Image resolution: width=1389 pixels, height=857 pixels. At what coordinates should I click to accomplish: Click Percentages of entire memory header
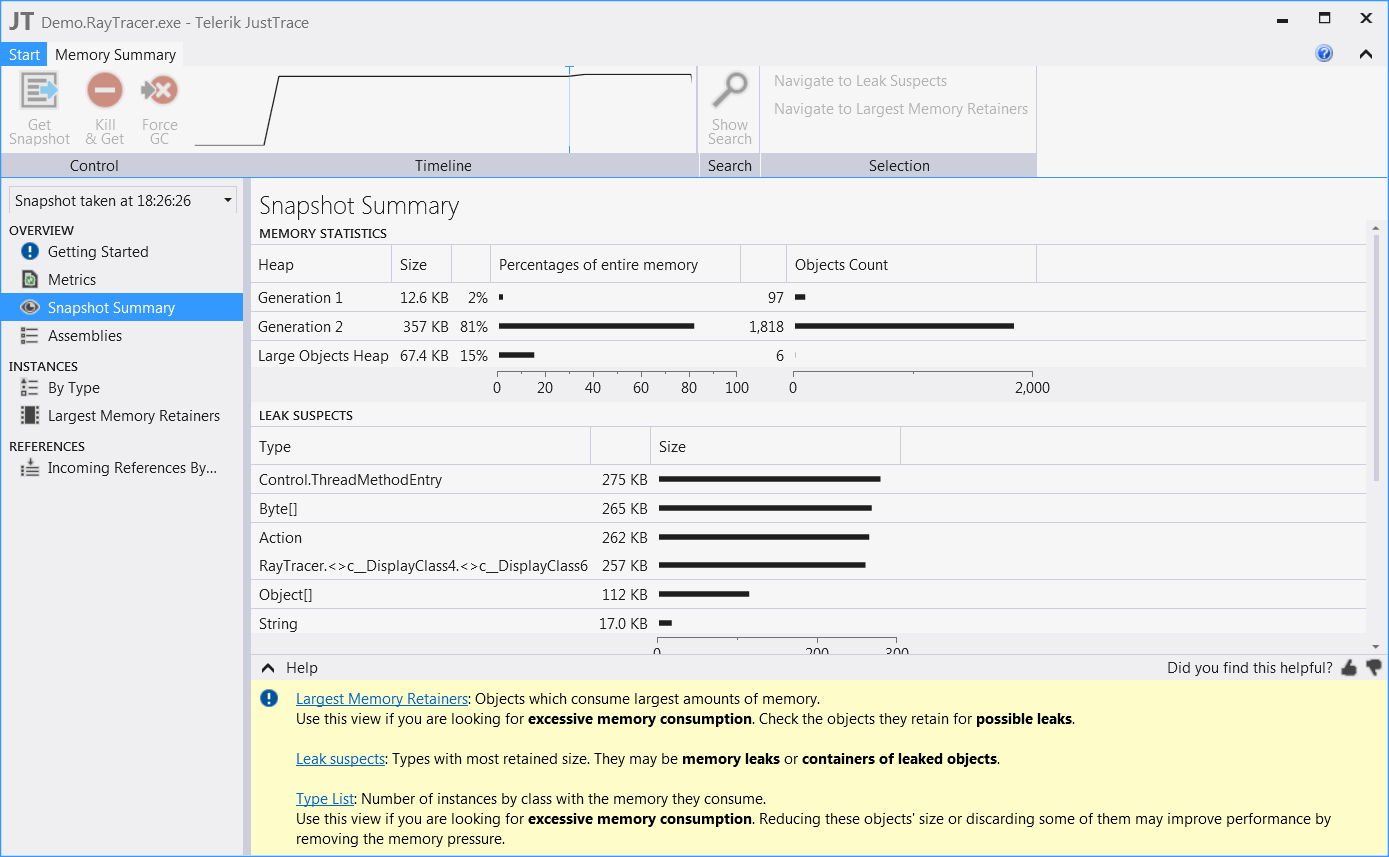click(615, 265)
